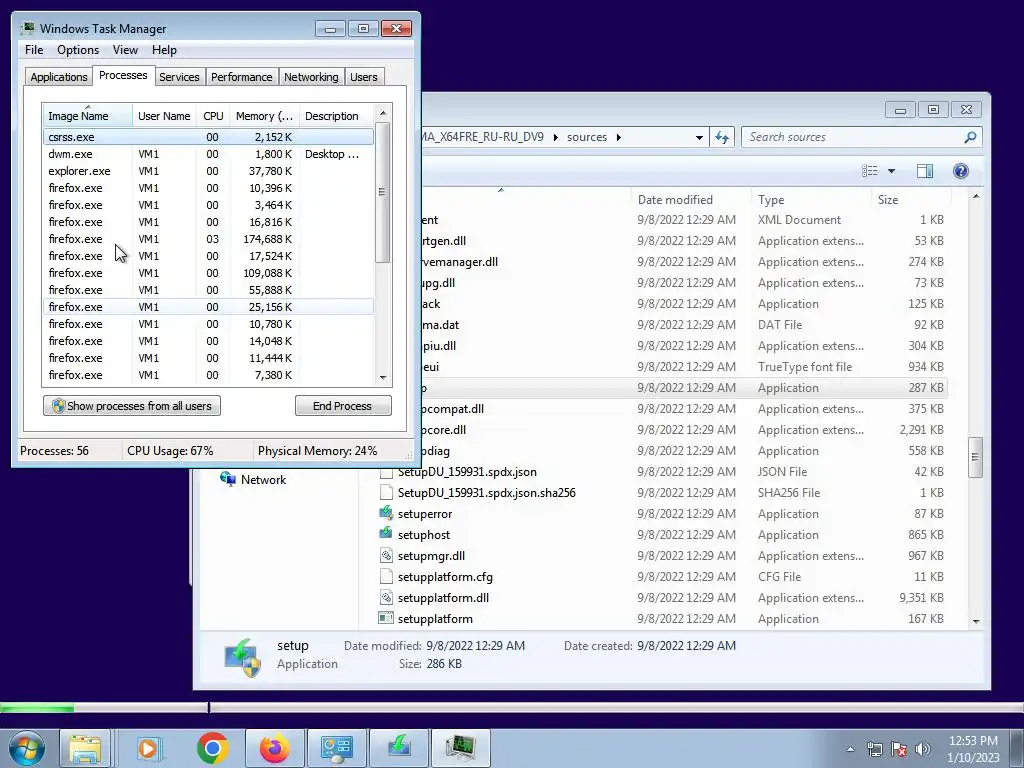Viewport: 1024px width, 768px height.
Task: Select the setupplatform application icon
Action: coord(386,618)
